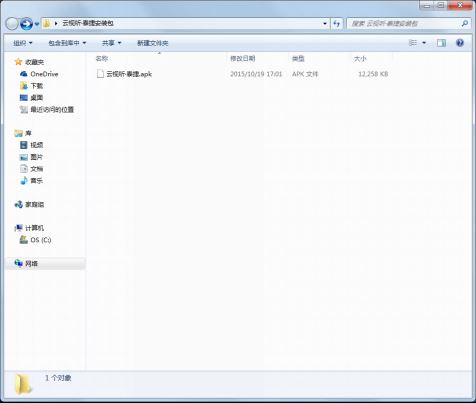The height and width of the screenshot is (403, 476).
Task: Open Downloads (下载) in sidebar
Action: pyautogui.click(x=37, y=86)
